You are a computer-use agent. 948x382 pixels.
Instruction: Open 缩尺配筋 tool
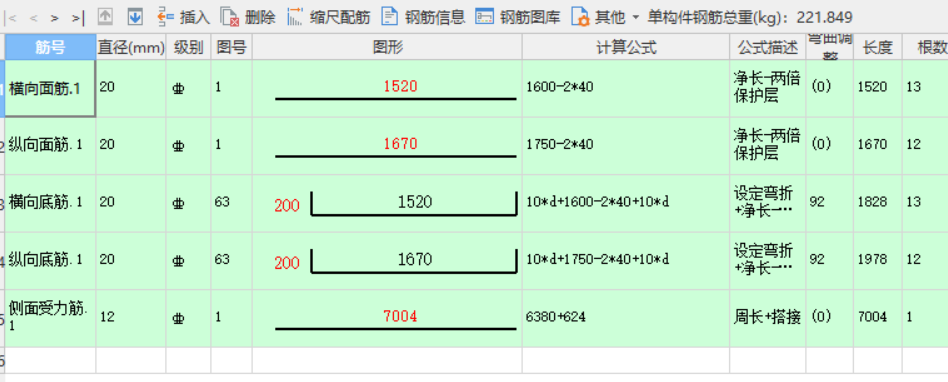(x=328, y=17)
